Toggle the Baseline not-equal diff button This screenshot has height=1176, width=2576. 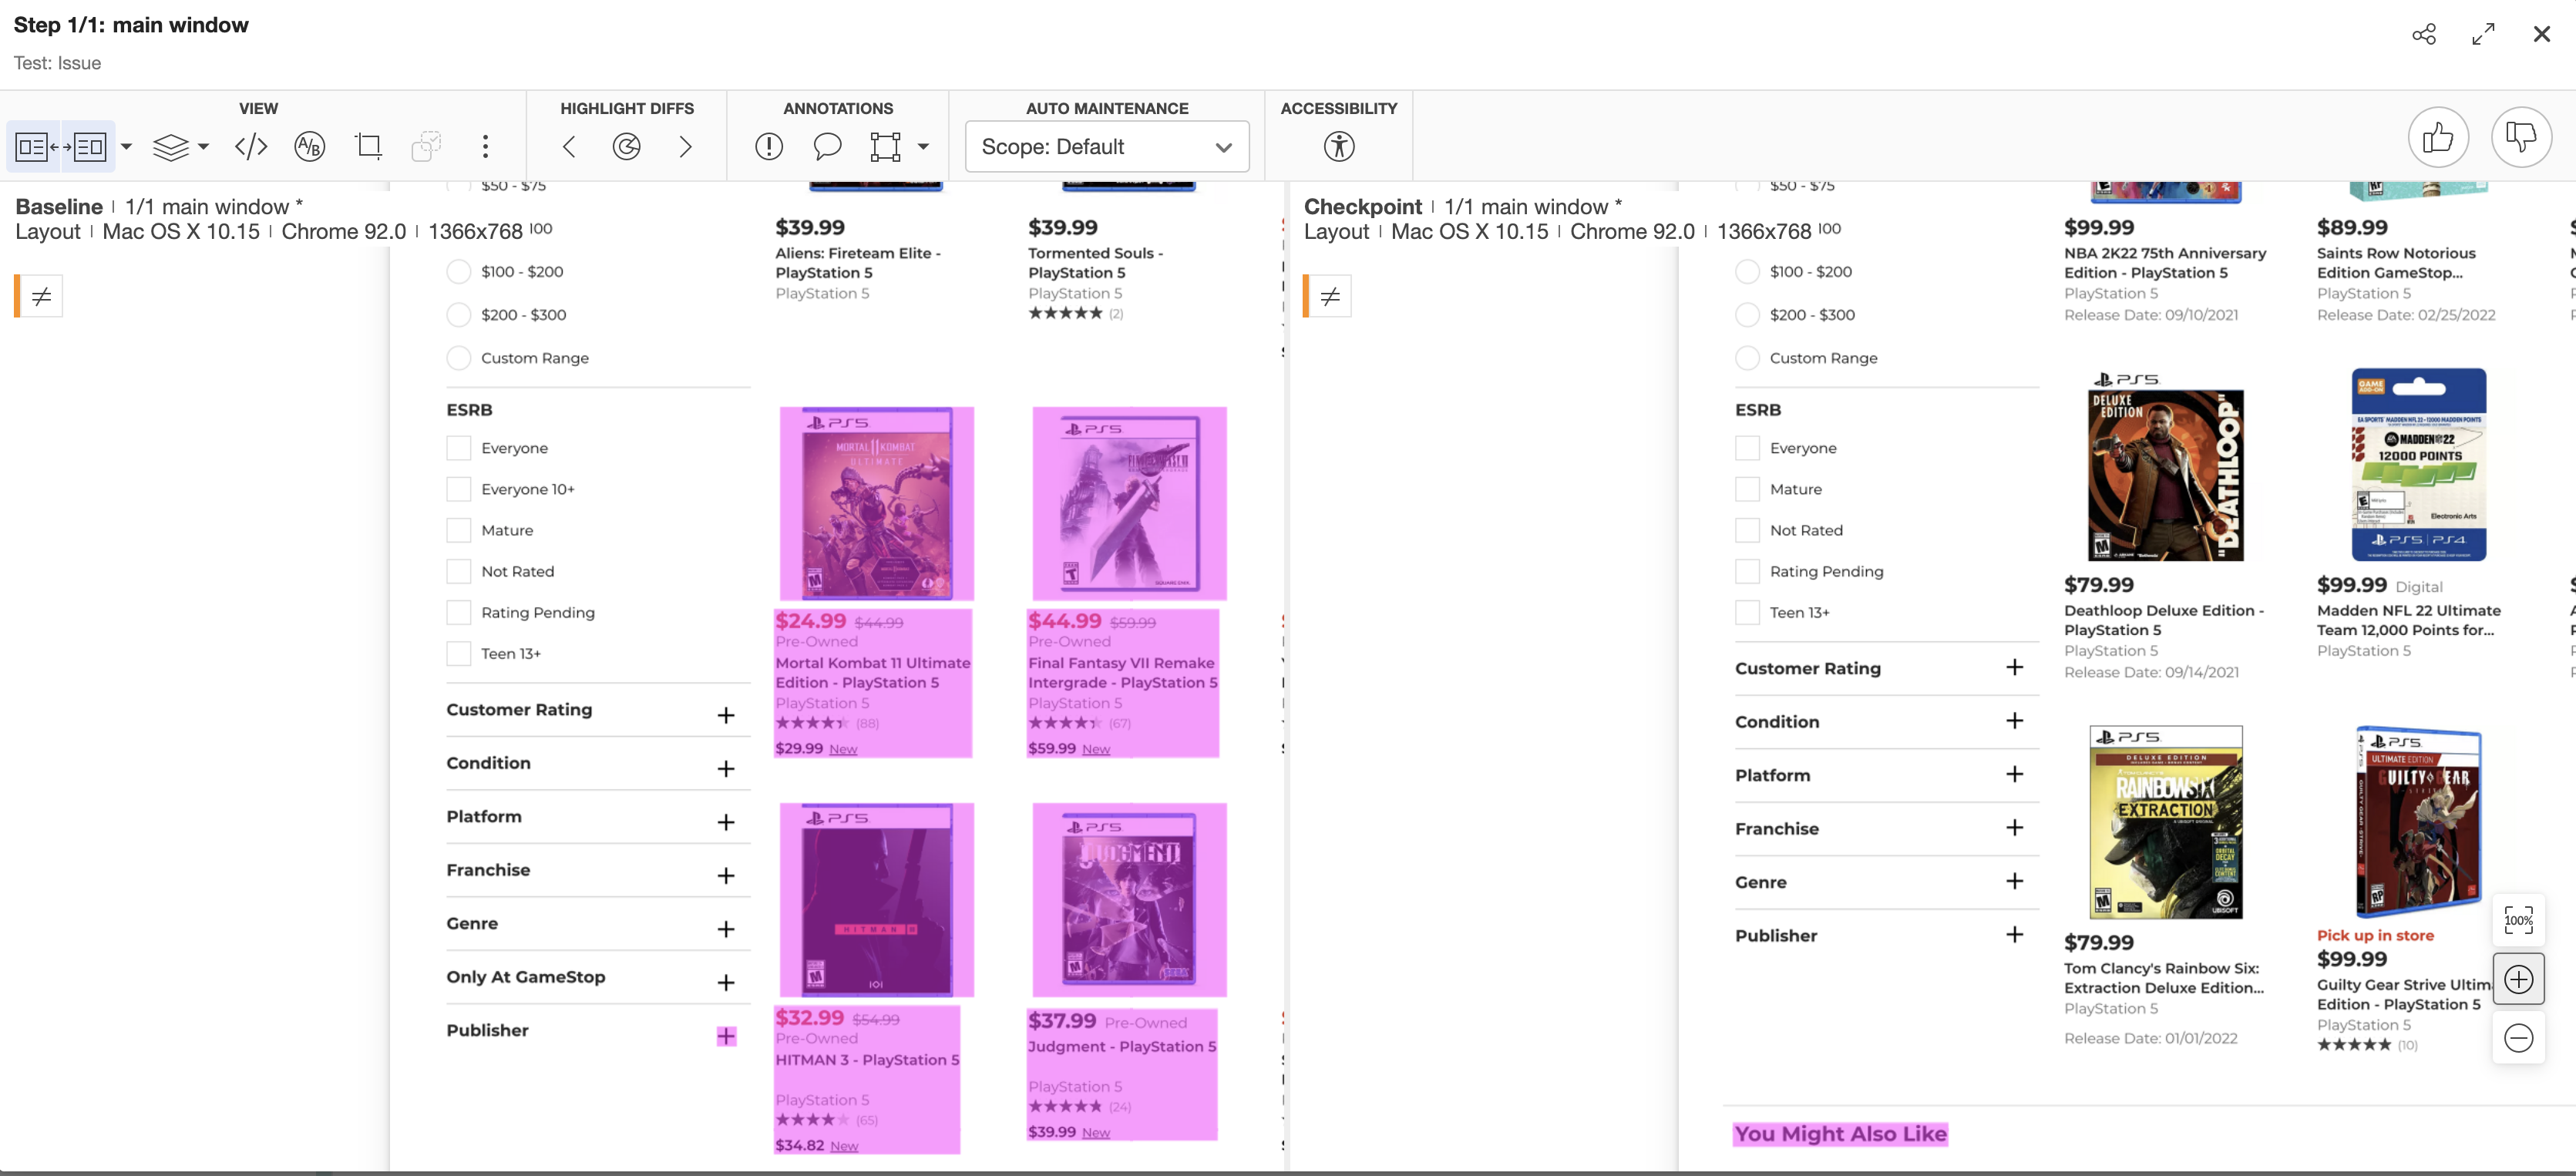click(x=41, y=296)
